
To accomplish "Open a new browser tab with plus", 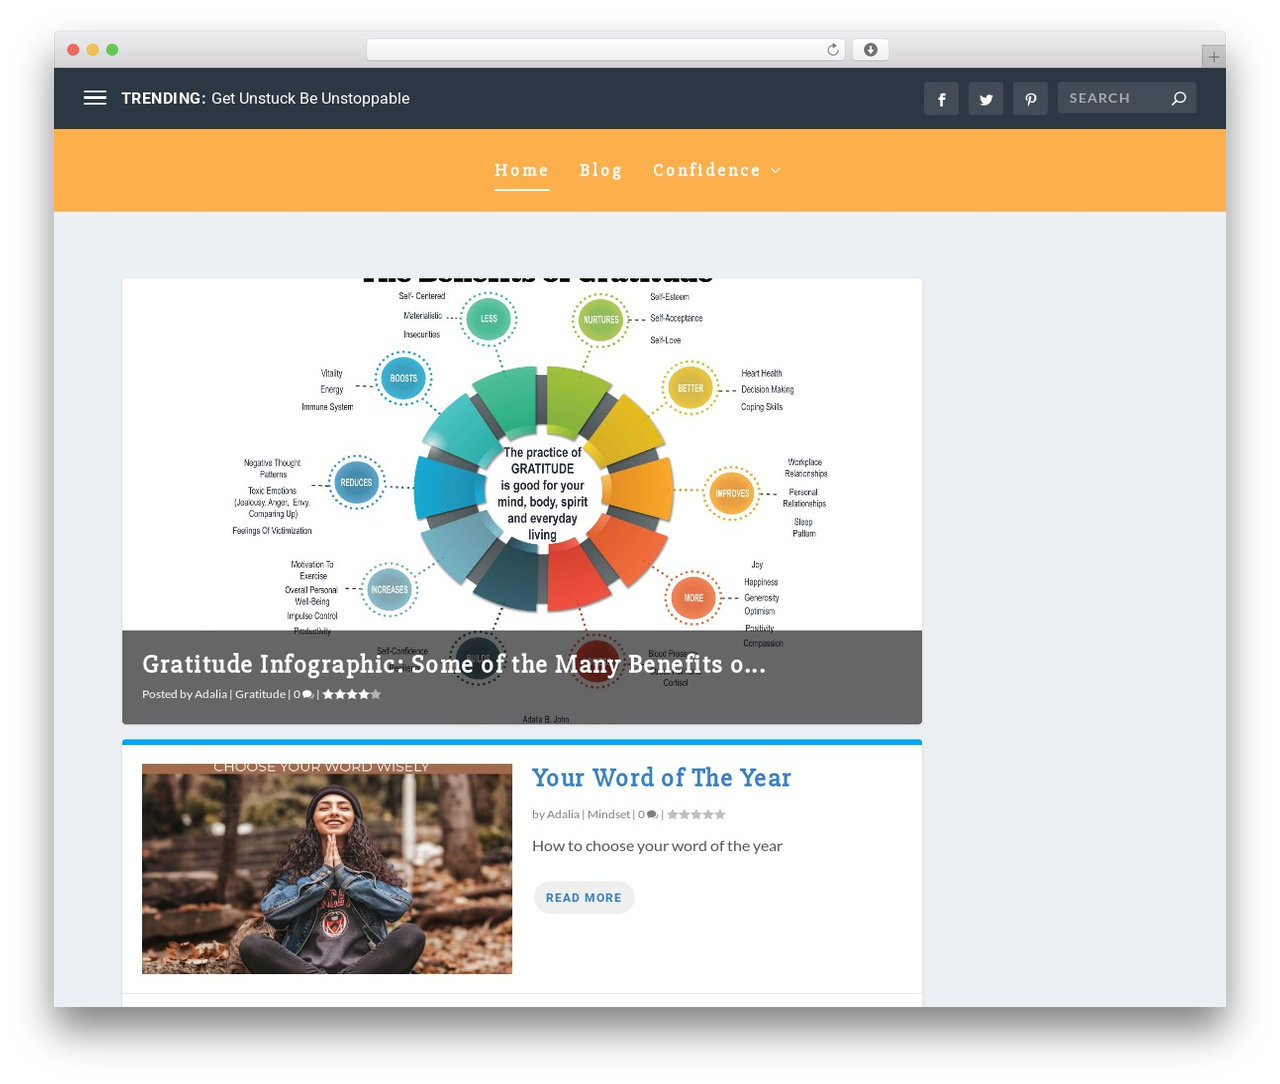I will [x=1213, y=57].
